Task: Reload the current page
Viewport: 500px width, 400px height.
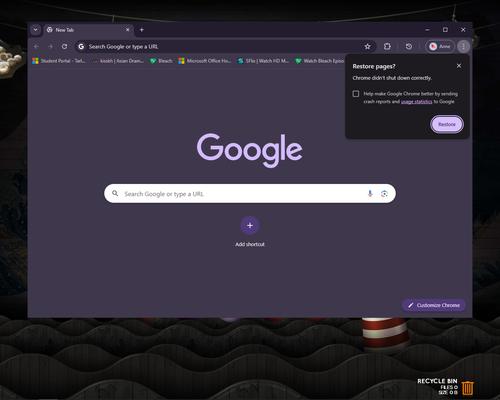Action: coord(64,46)
